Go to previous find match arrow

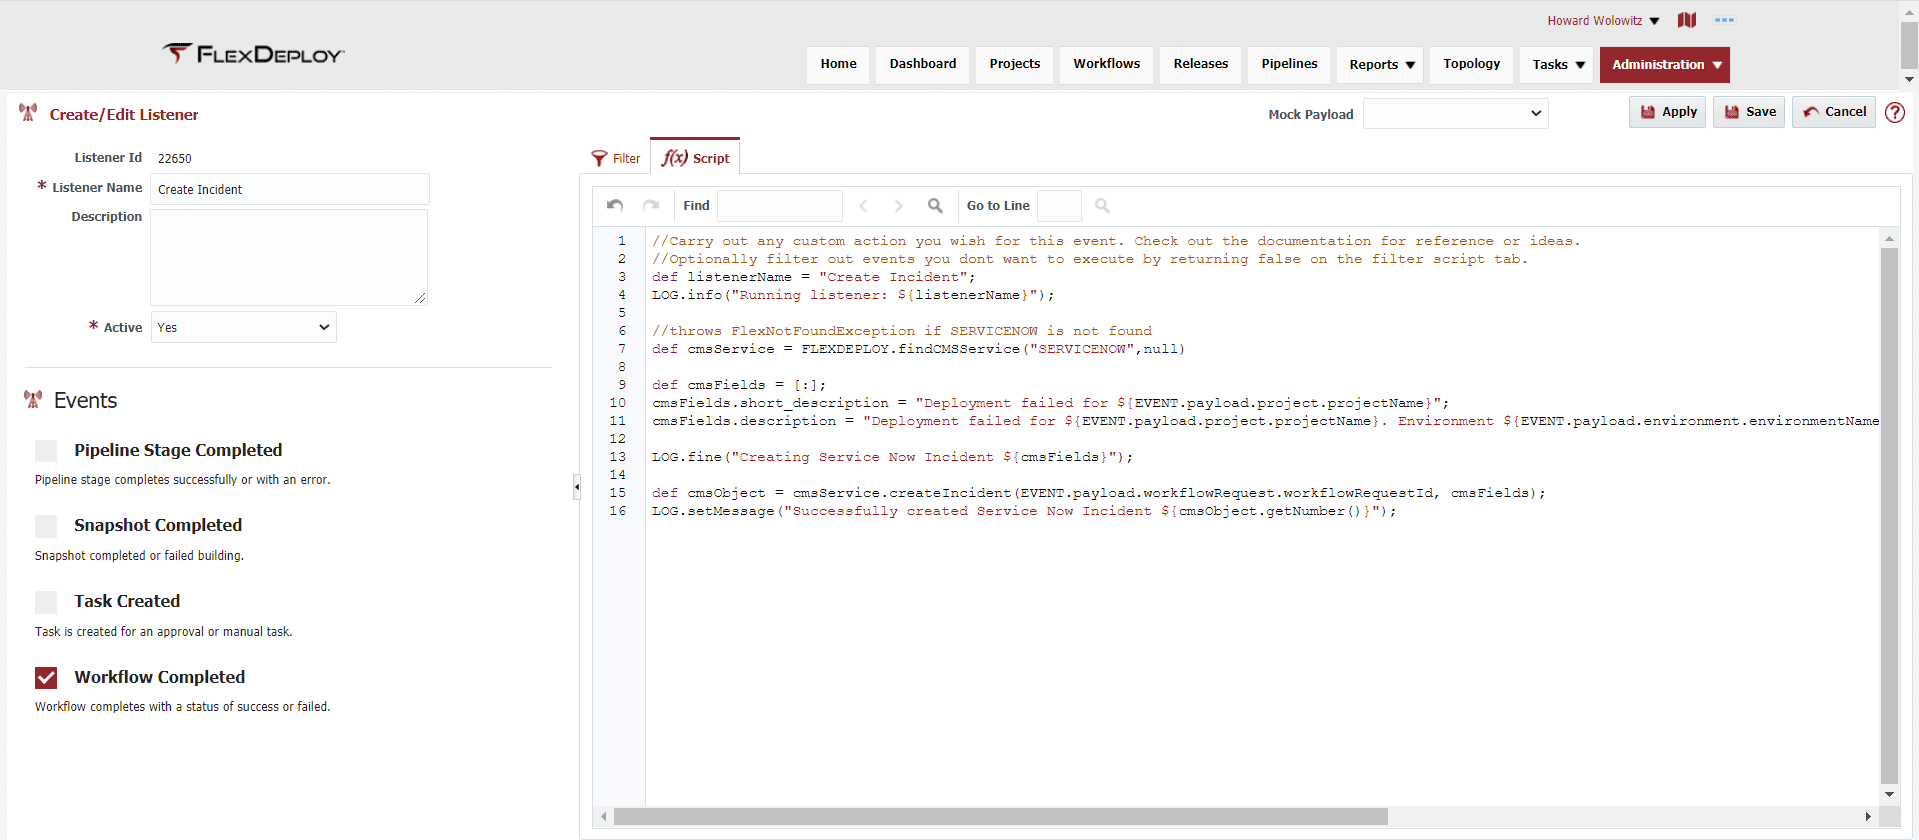coord(863,206)
